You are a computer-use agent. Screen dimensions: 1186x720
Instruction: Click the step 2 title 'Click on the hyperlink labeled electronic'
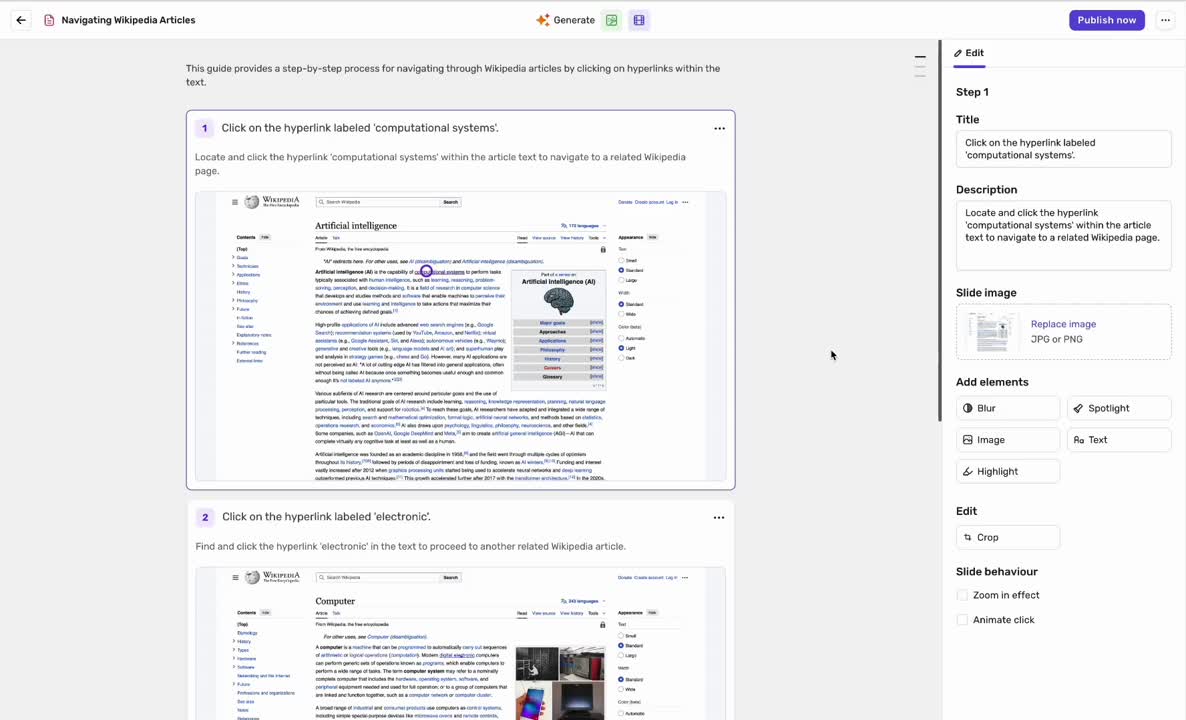(x=326, y=517)
